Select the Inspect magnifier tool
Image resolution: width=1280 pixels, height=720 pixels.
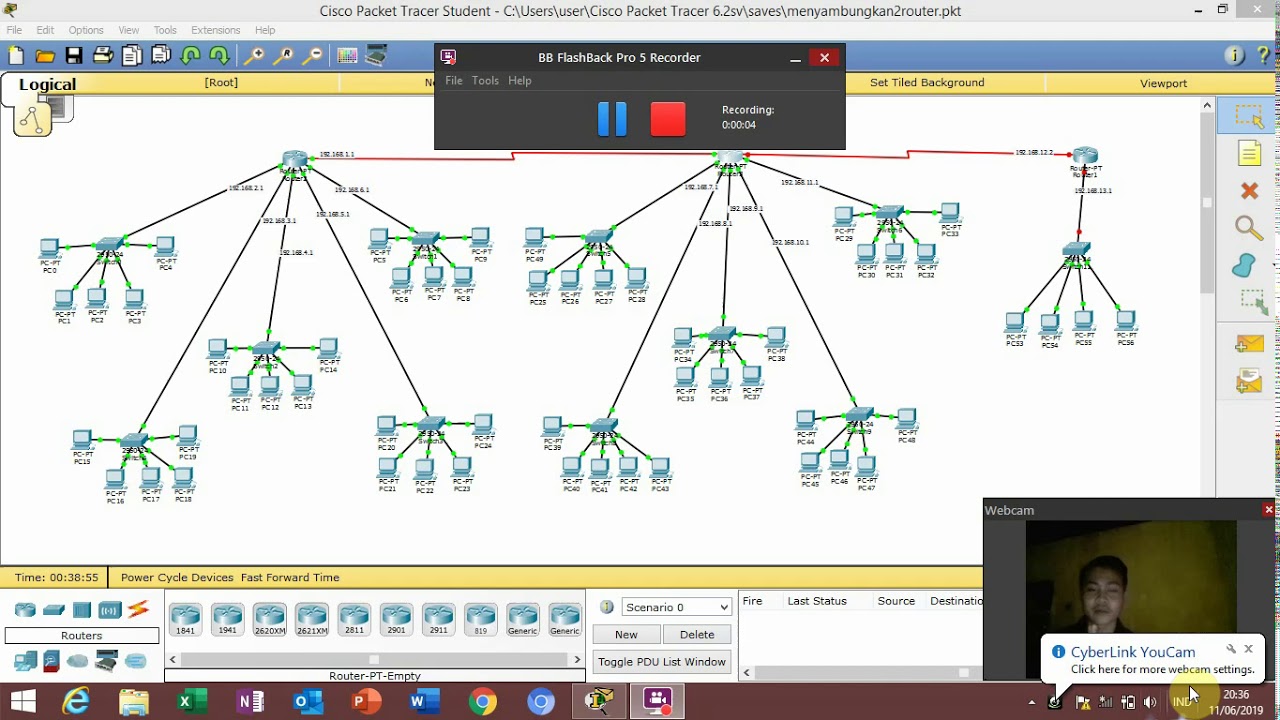click(1249, 228)
